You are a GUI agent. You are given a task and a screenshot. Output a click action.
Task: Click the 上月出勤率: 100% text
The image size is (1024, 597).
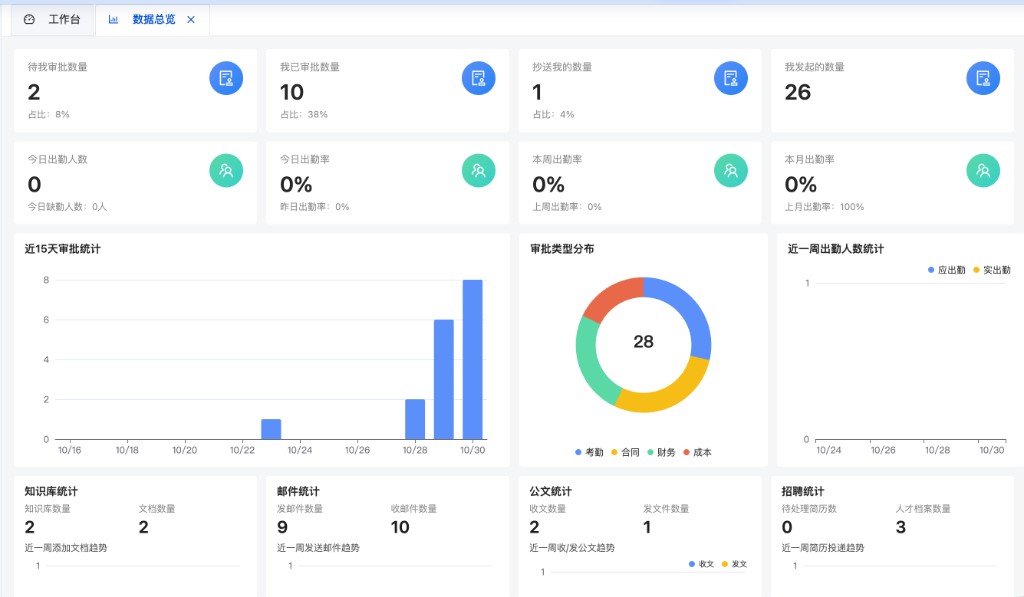coord(824,206)
